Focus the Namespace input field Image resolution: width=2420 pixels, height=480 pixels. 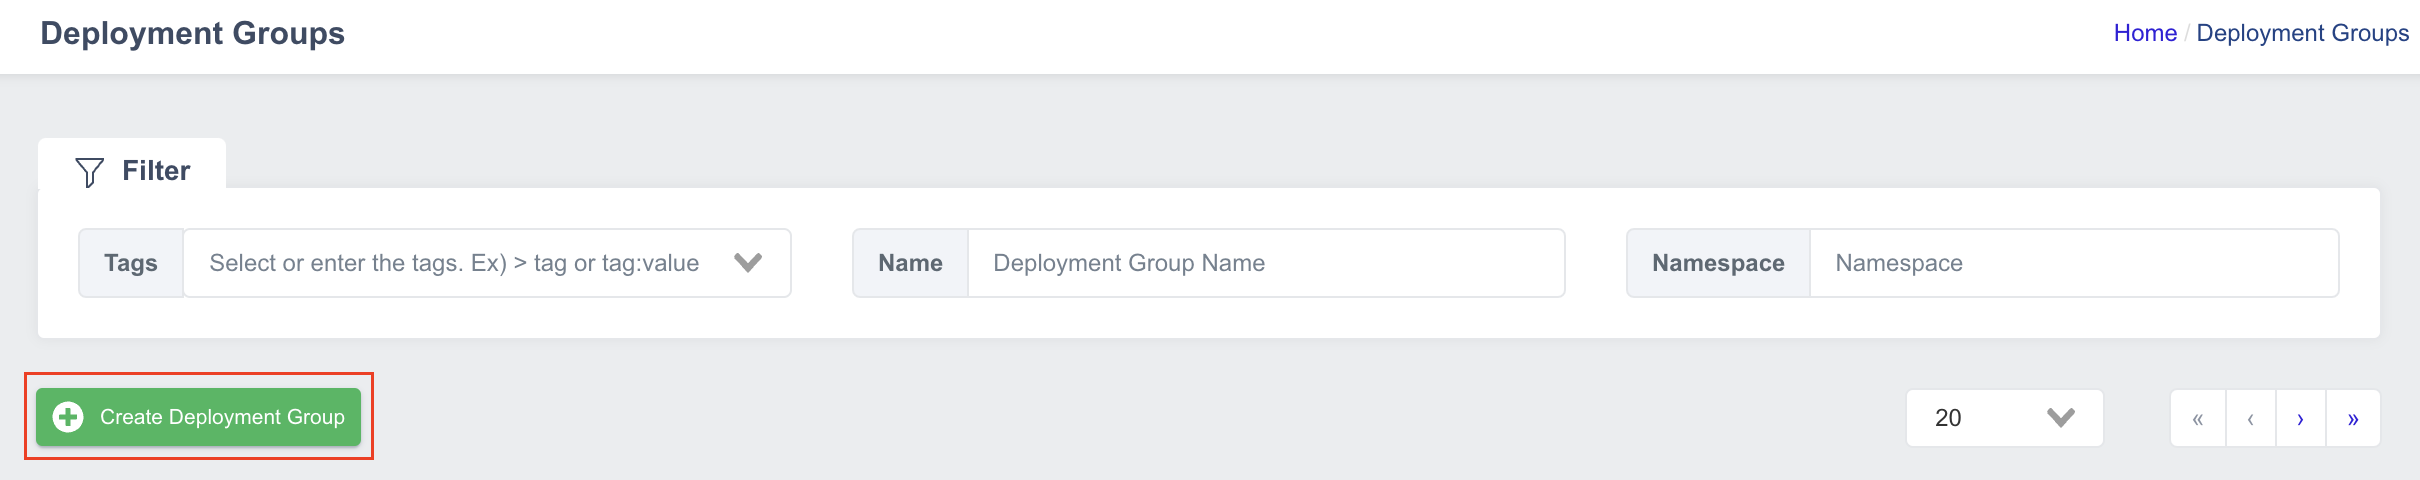[x=2074, y=263]
